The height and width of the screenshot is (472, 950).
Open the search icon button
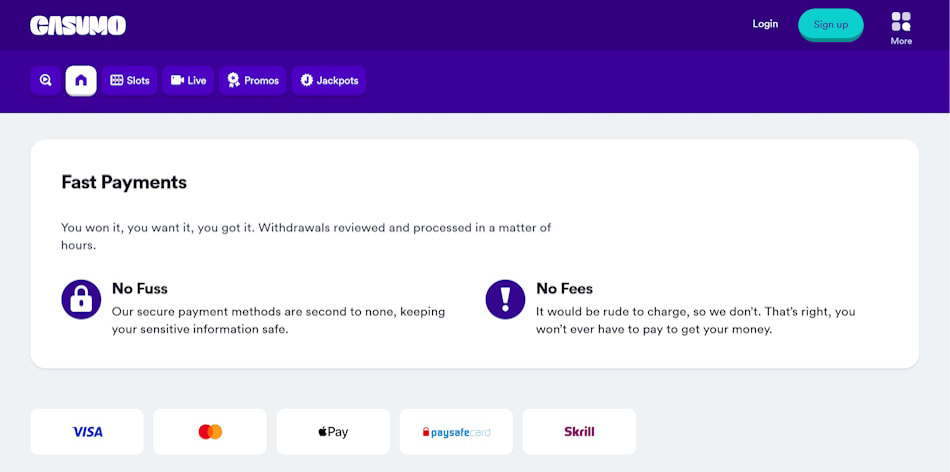(46, 80)
